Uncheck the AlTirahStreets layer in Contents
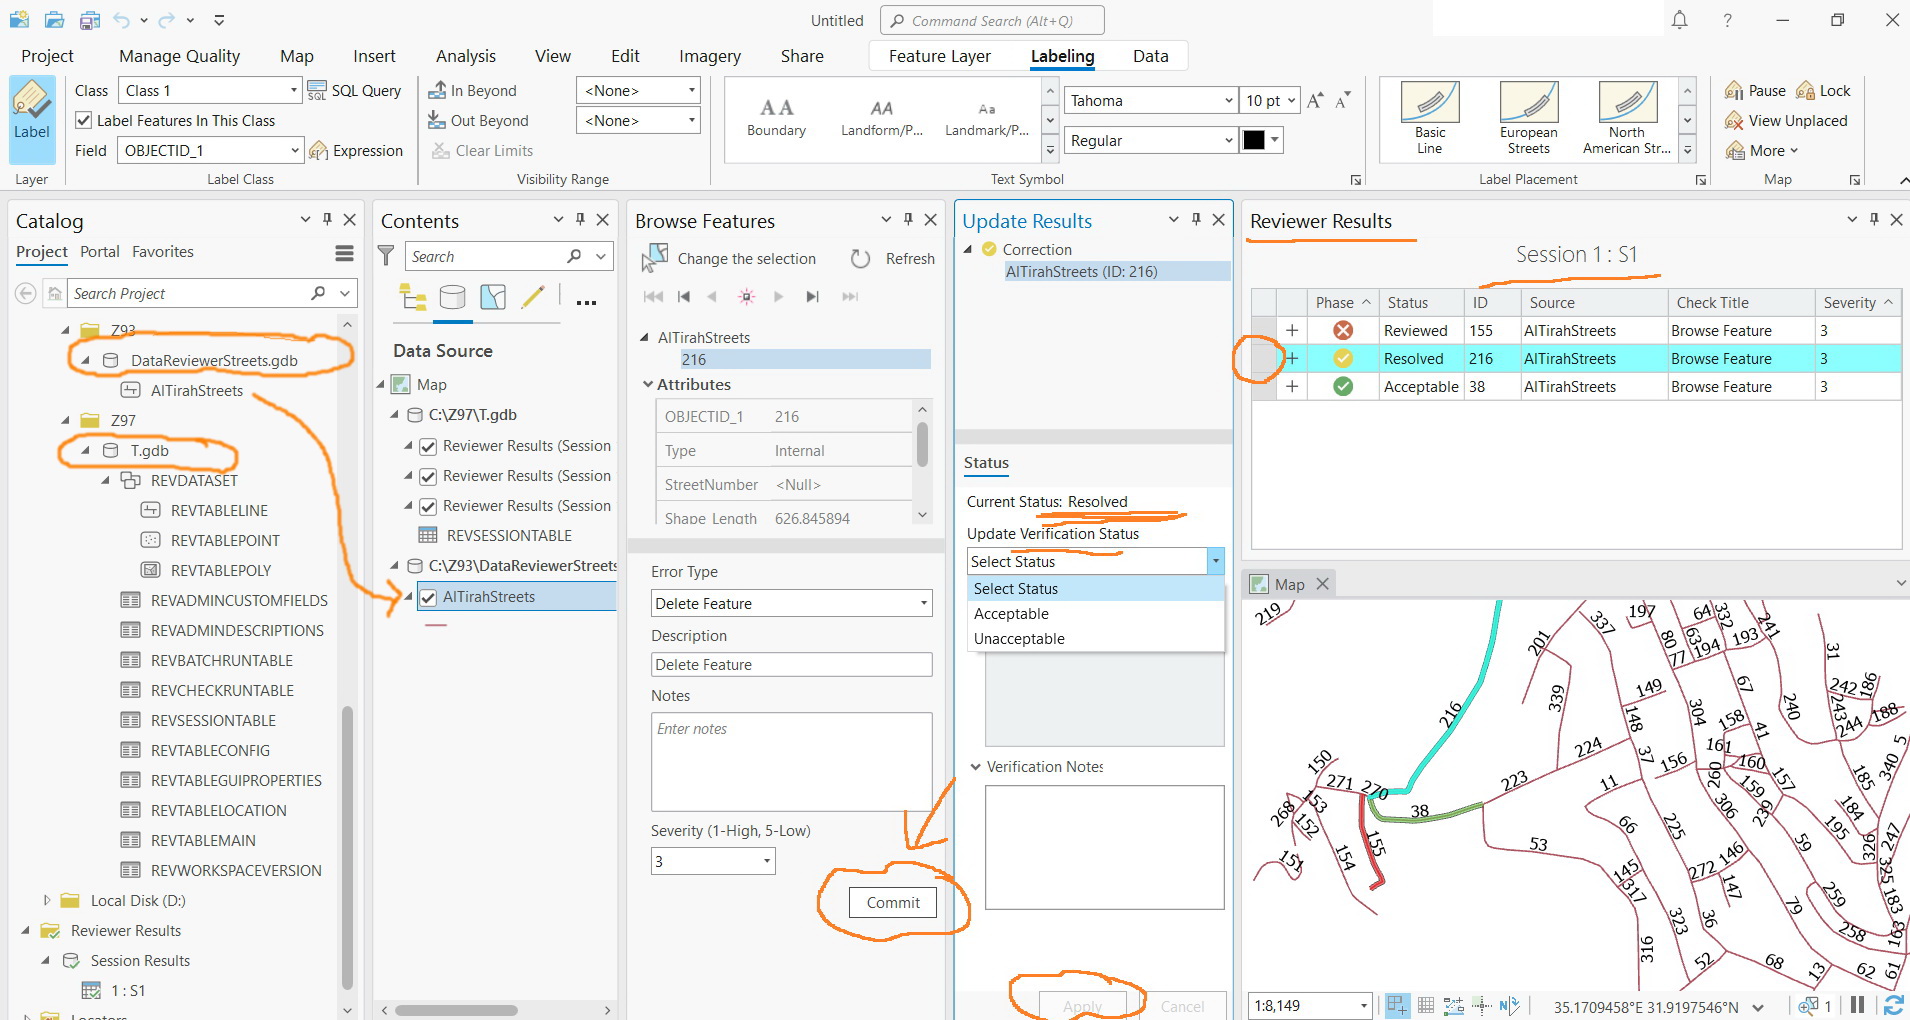This screenshot has width=1910, height=1020. tap(428, 596)
